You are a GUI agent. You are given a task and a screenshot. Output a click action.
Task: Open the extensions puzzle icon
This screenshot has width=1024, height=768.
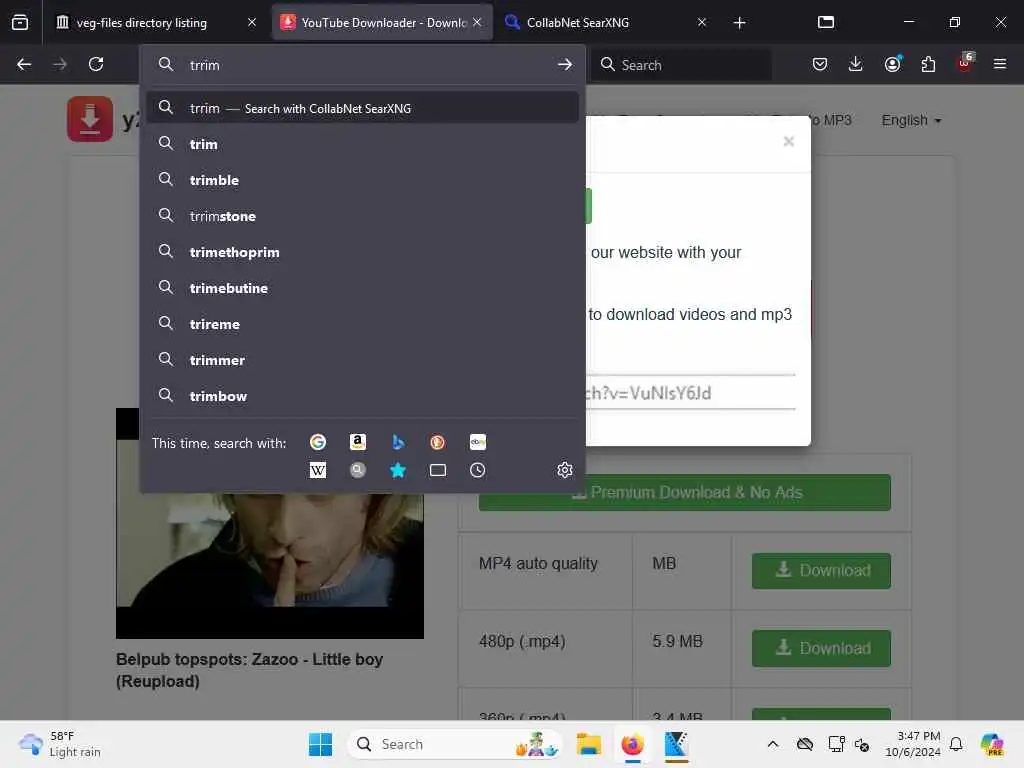pos(928,64)
